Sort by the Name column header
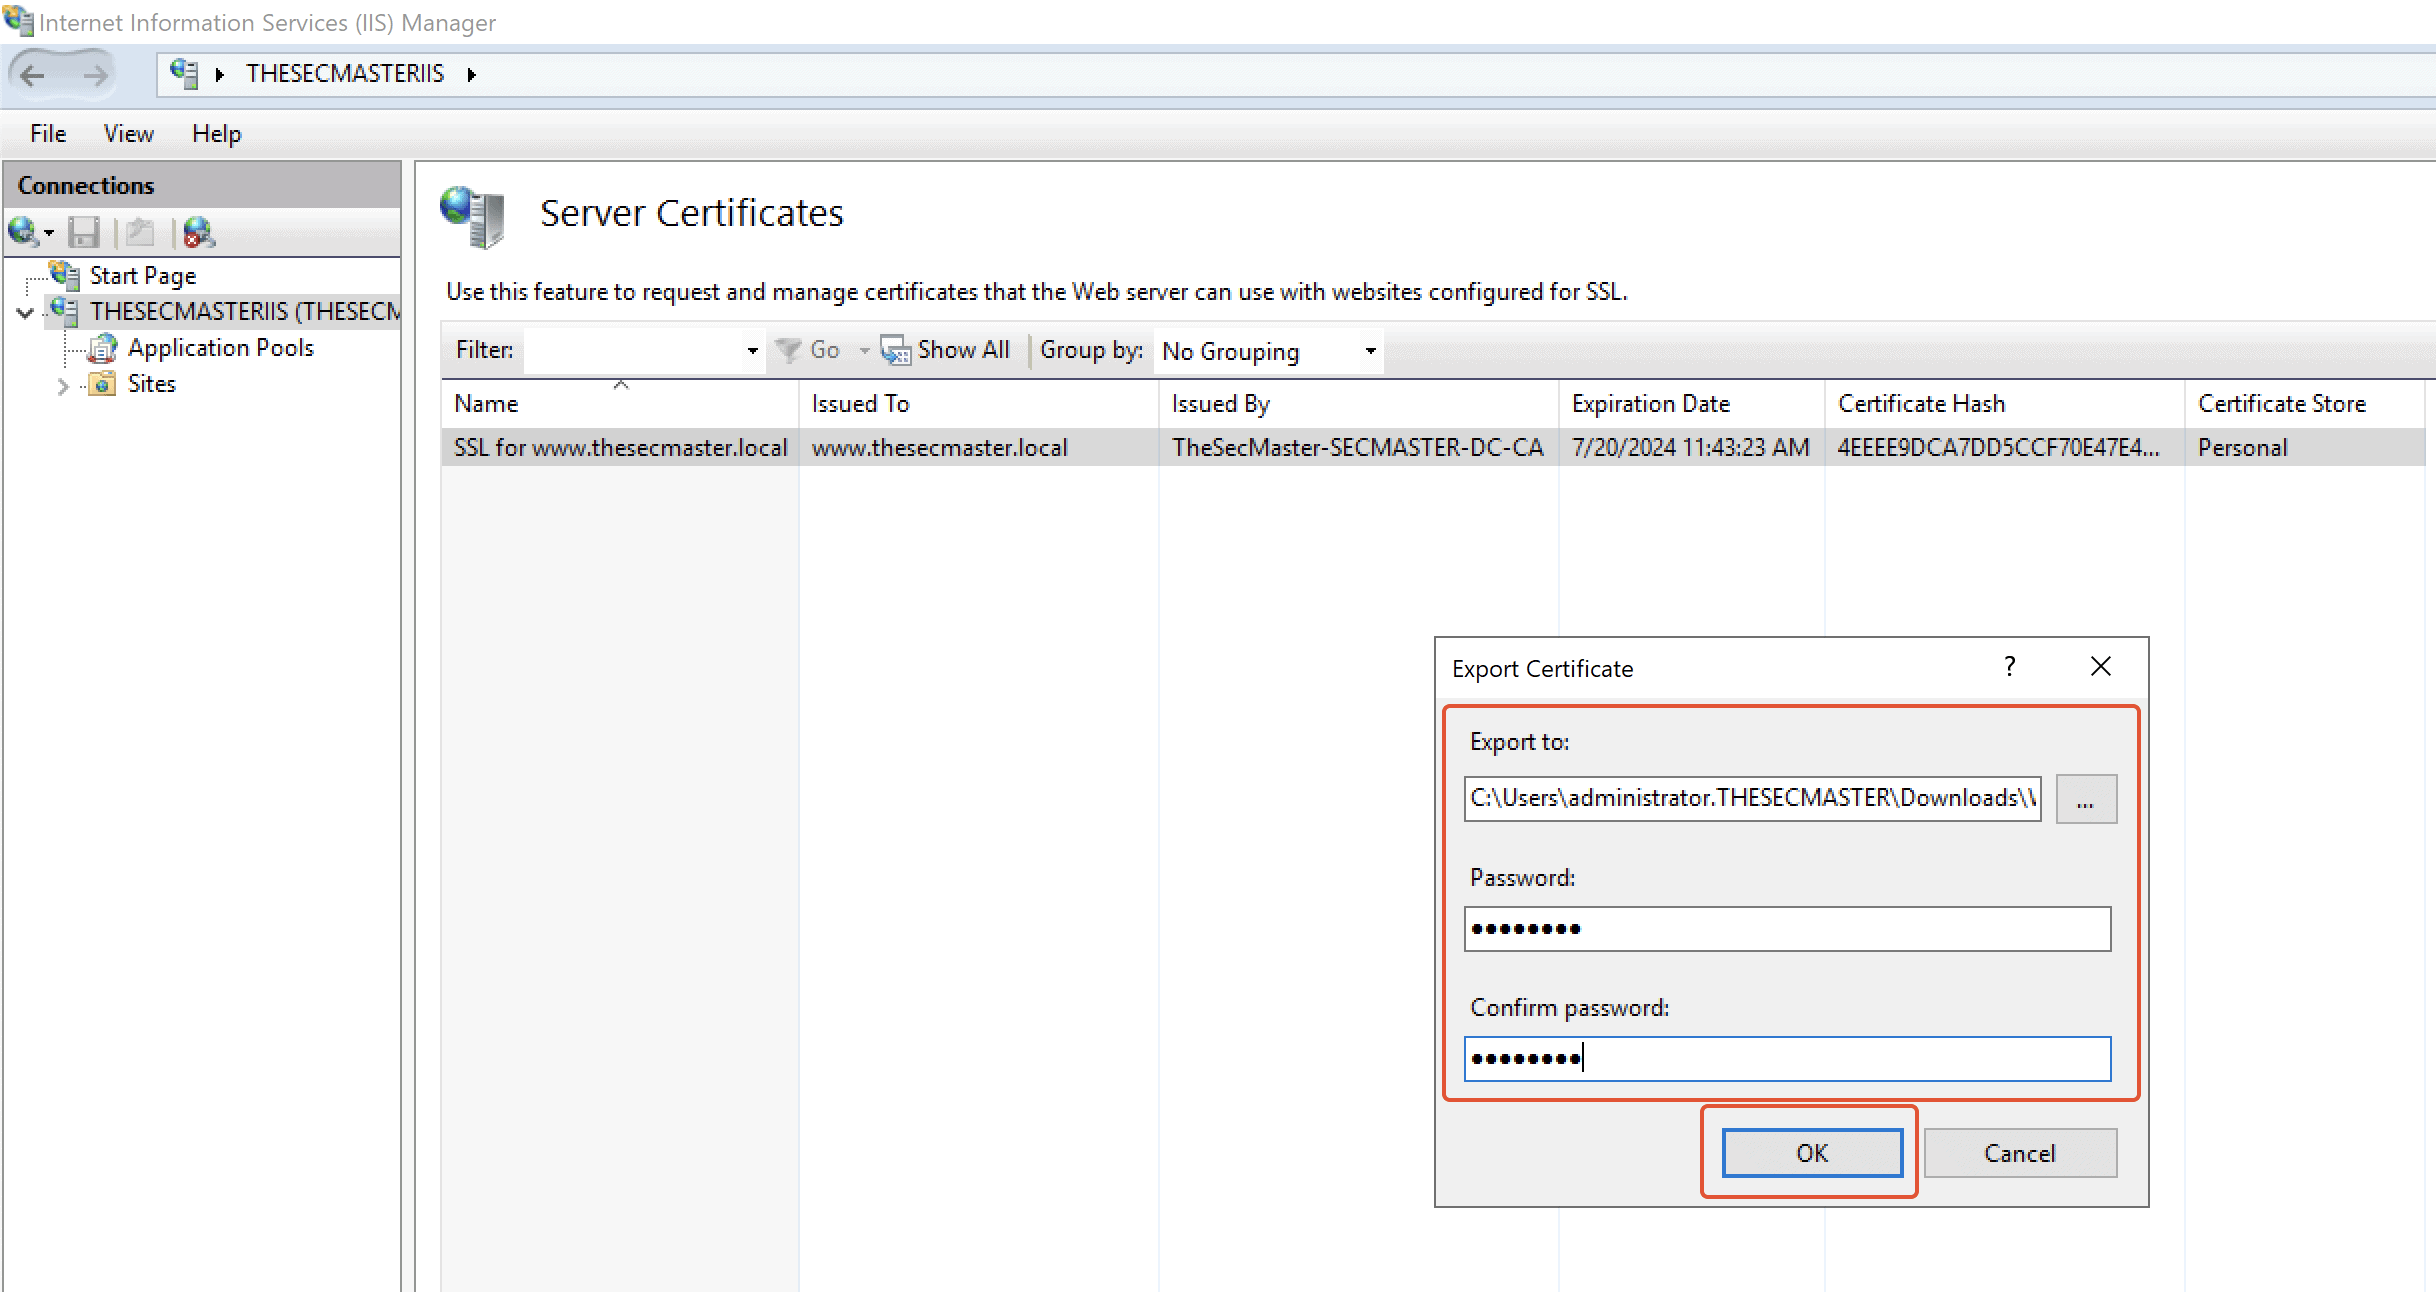 coord(620,404)
